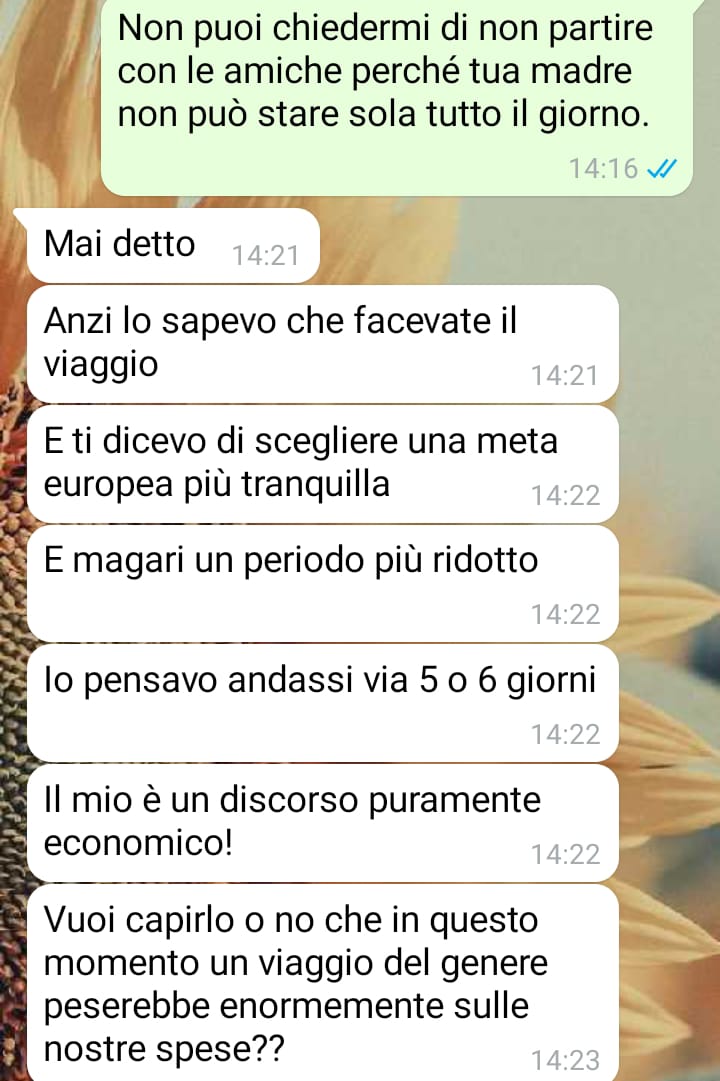Click the 14:16 timestamp on the sent message

click(603, 168)
